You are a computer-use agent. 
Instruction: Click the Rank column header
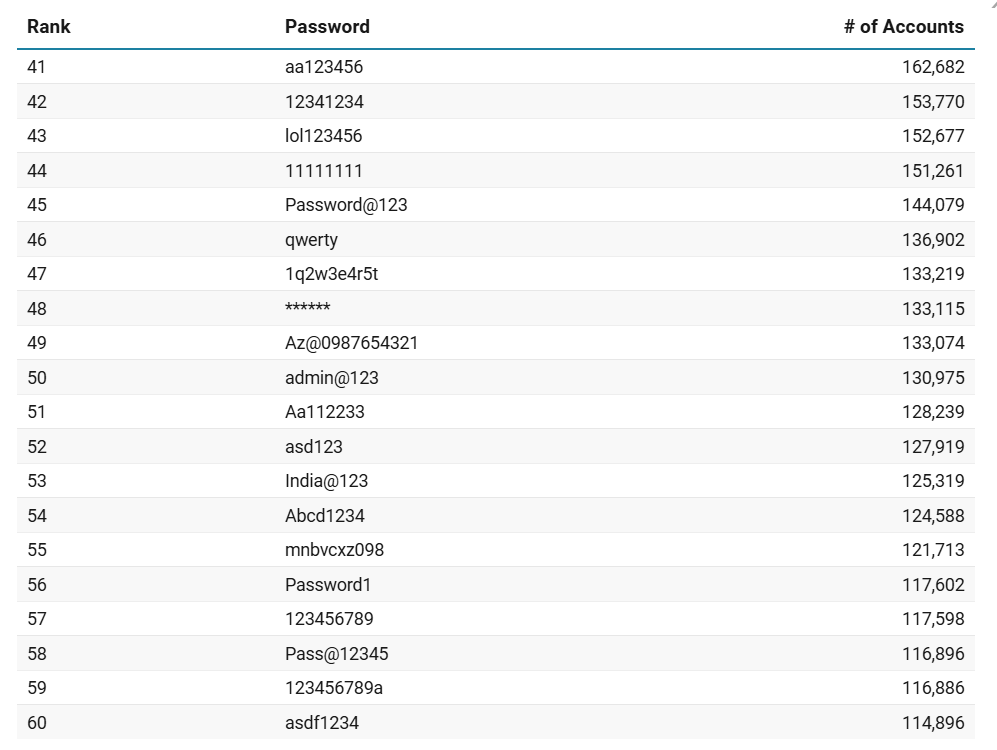click(x=49, y=27)
